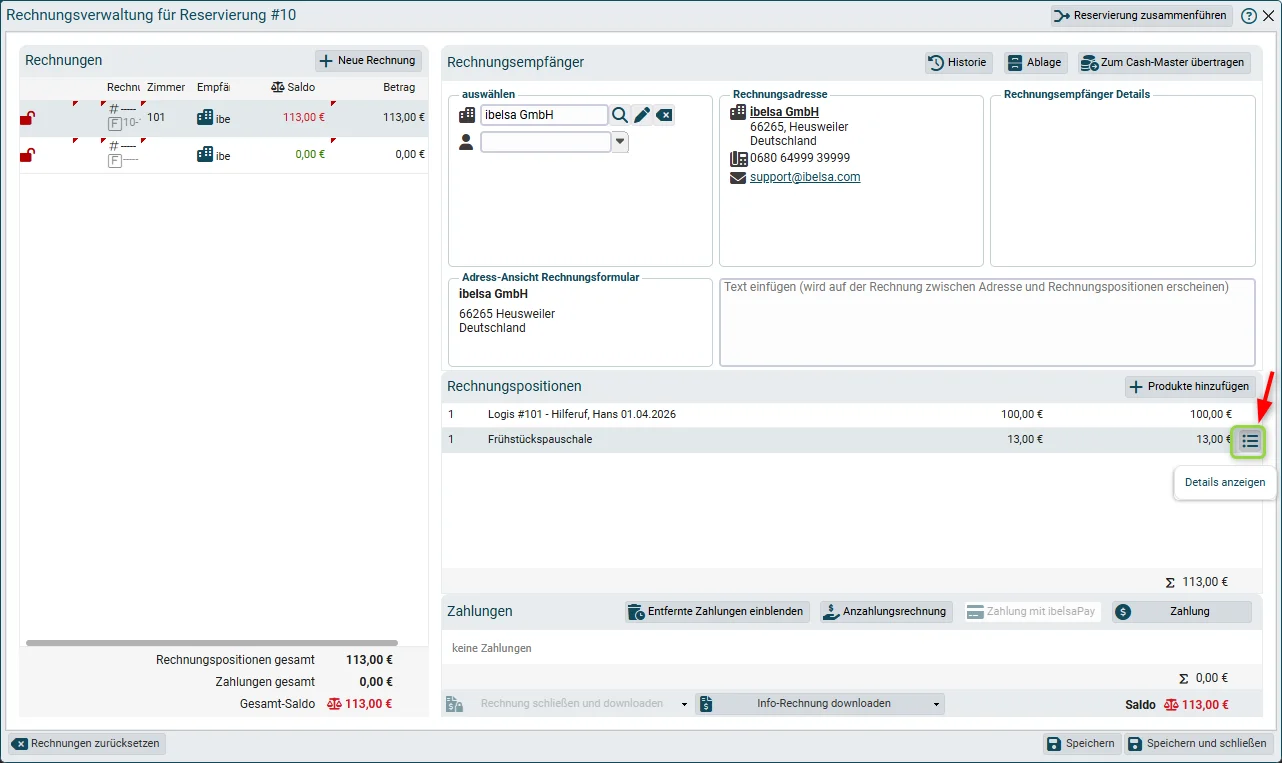Click the red lock on the 0,00 € invoice
The image size is (1282, 763).
pos(27,155)
